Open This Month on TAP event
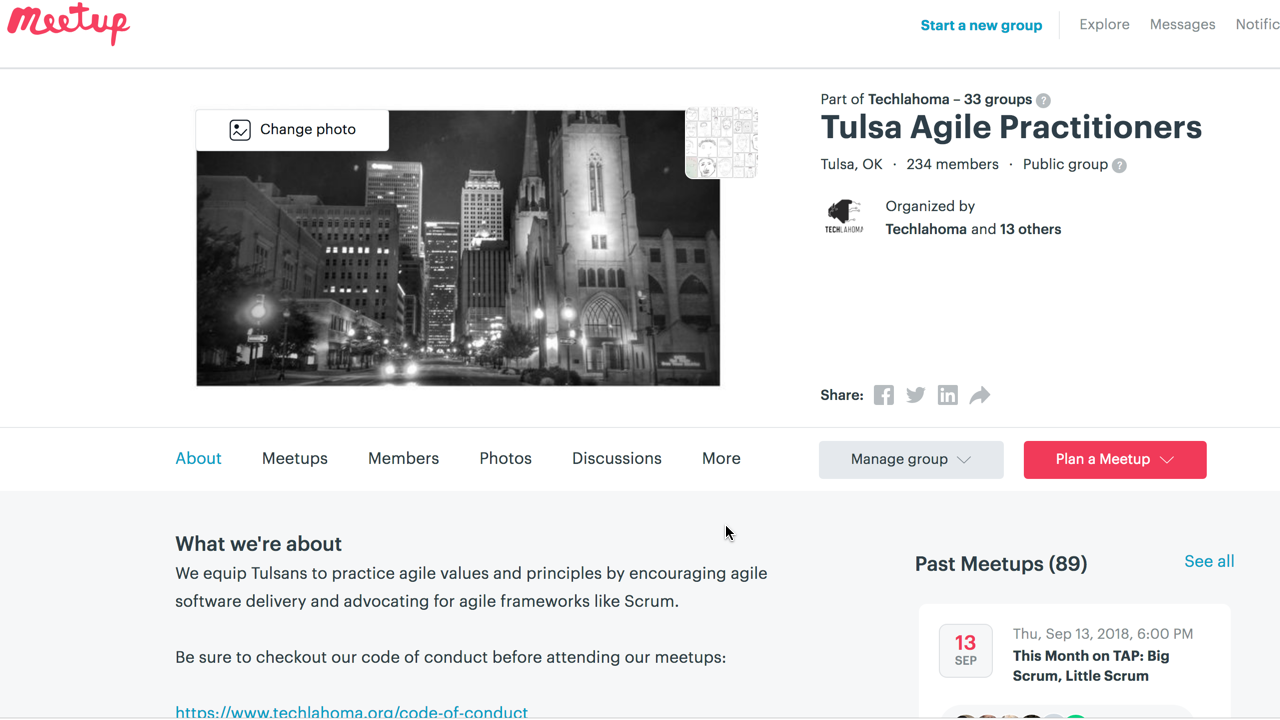 pos(1091,666)
